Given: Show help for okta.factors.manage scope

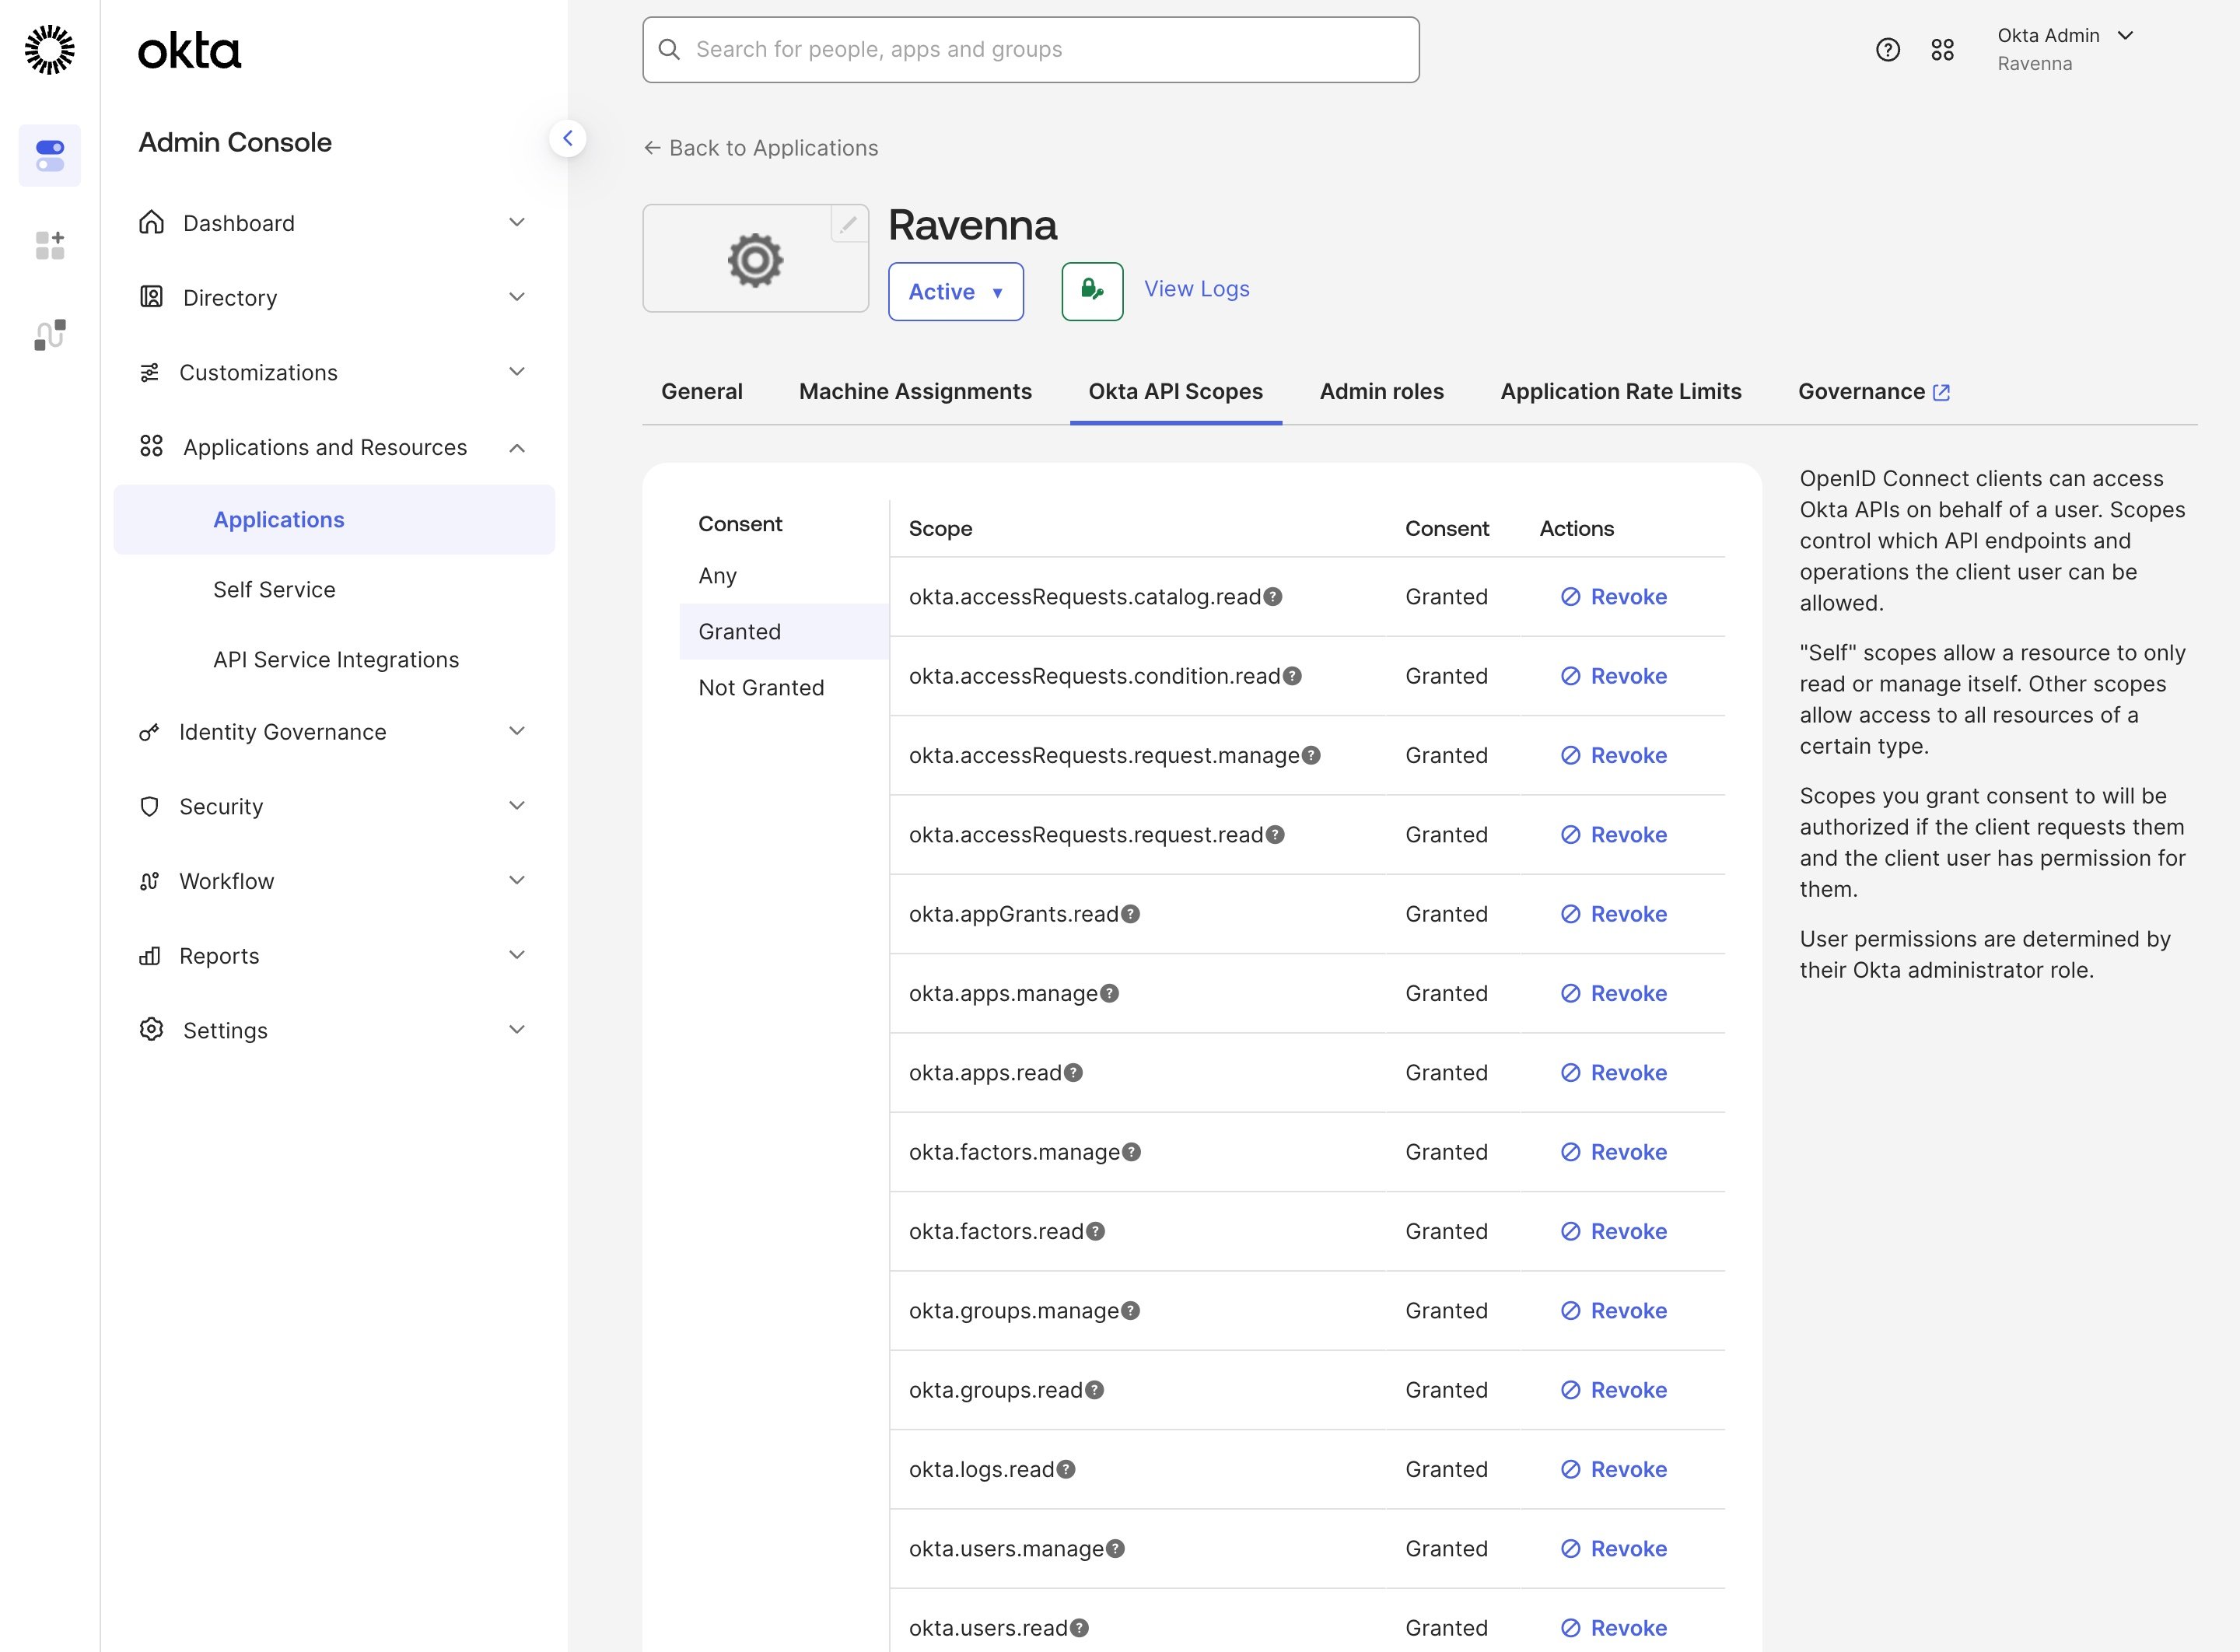Looking at the screenshot, I should [x=1131, y=1152].
